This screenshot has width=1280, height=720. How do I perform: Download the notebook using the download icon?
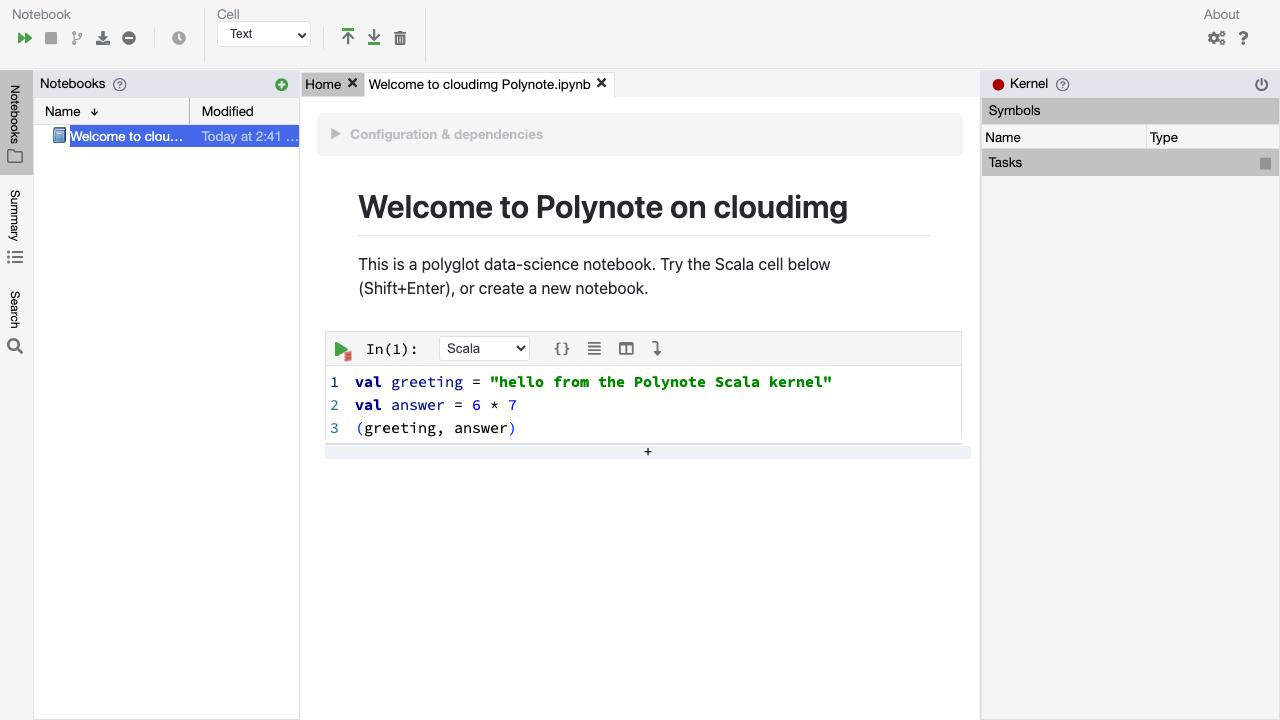103,38
